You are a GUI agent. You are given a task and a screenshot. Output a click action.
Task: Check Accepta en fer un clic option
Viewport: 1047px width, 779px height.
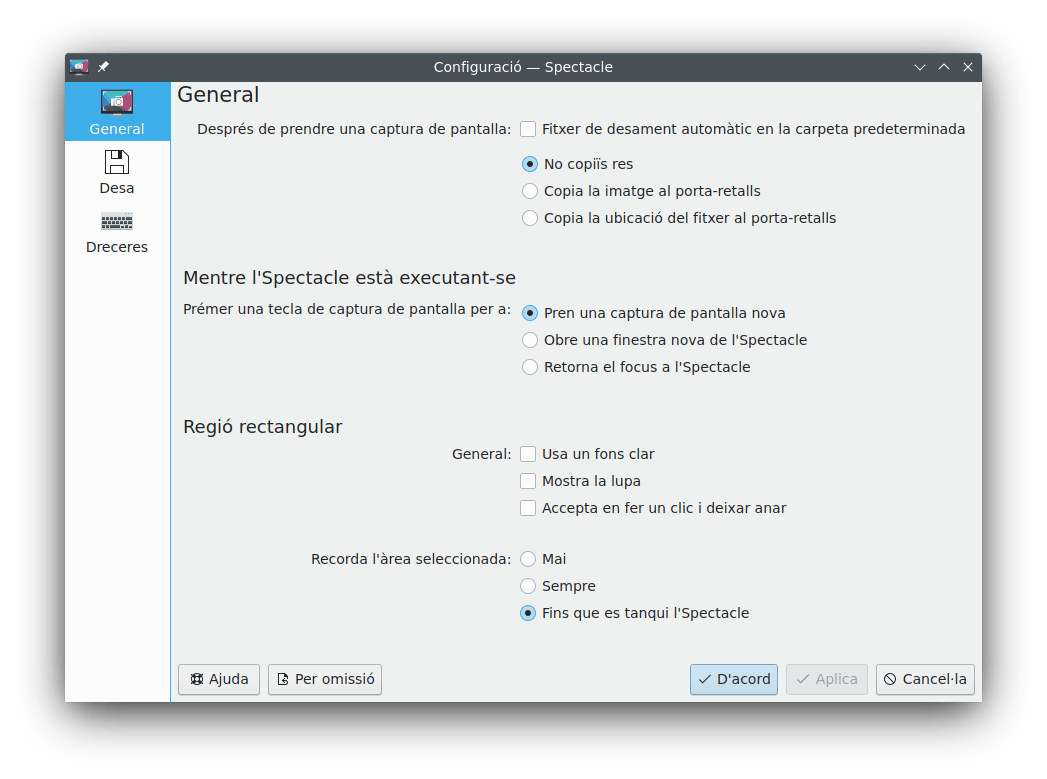[528, 508]
